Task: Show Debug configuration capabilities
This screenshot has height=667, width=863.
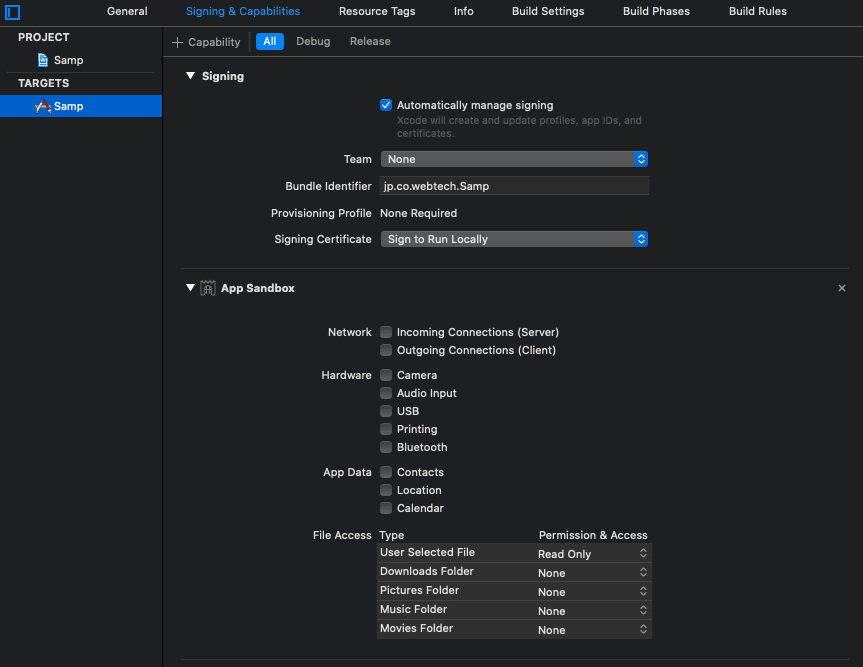Action: [313, 41]
